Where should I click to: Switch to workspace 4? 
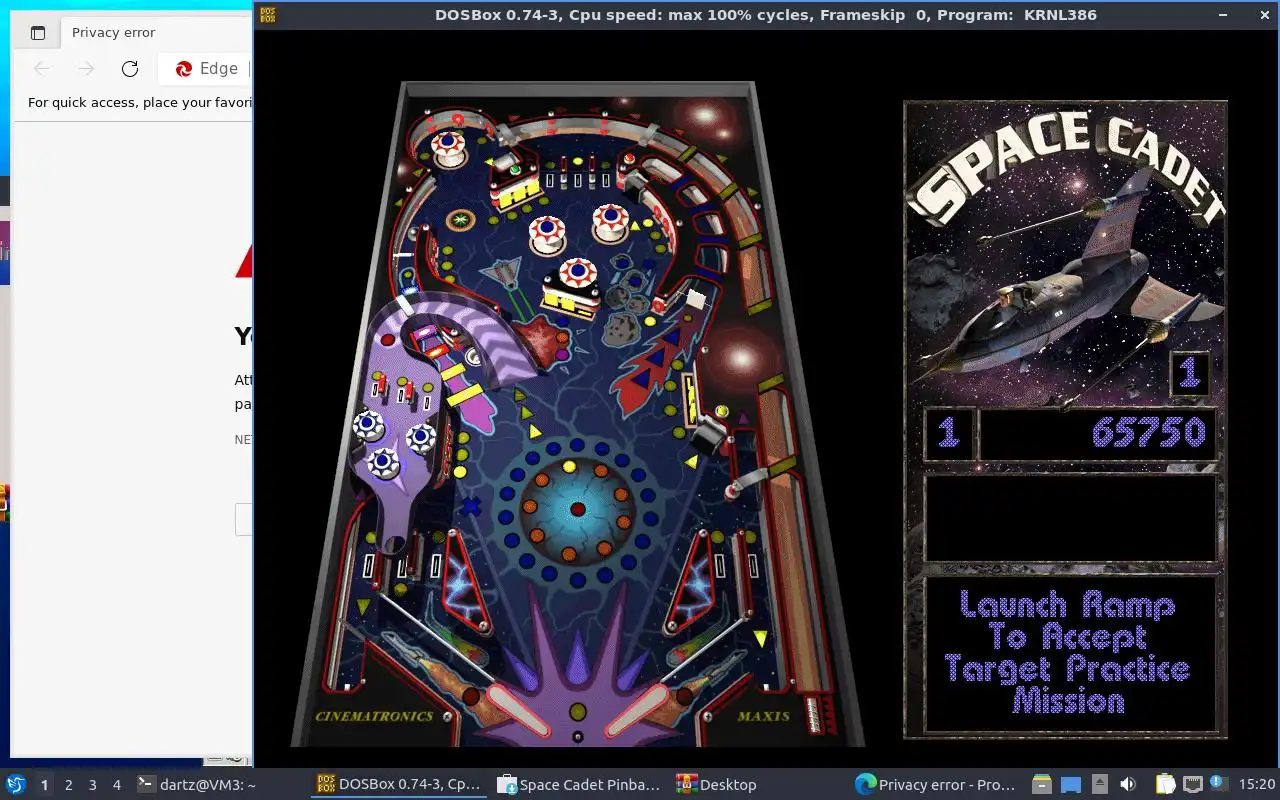(117, 785)
